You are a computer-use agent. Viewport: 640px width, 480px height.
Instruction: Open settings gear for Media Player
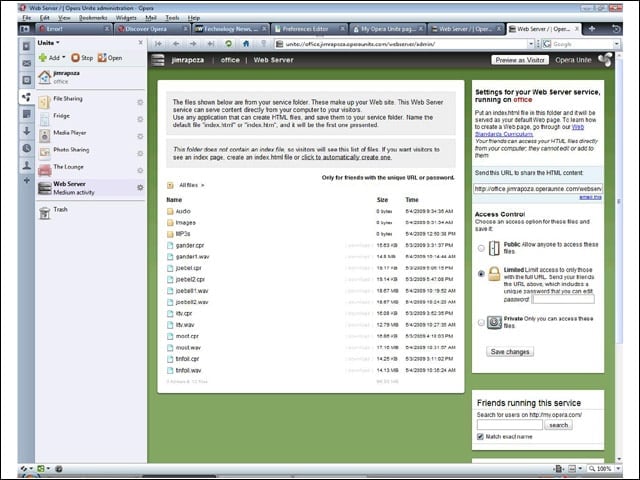coord(140,136)
